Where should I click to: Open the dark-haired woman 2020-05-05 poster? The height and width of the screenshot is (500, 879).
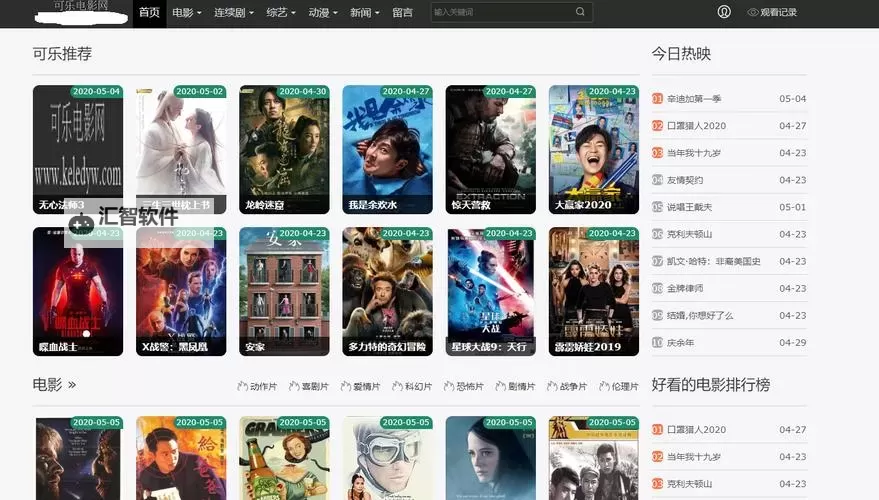[491, 458]
